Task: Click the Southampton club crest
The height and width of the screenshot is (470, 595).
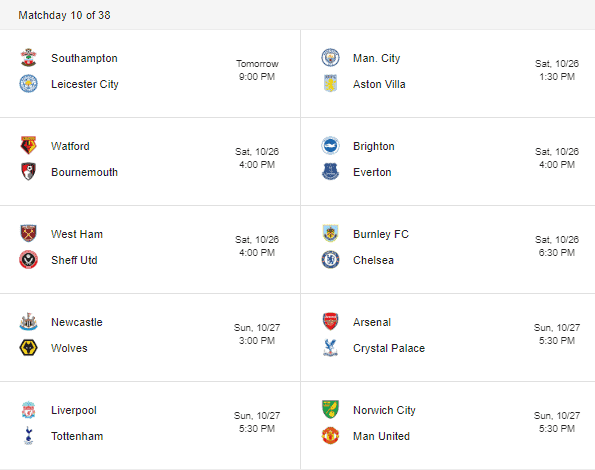Action: (28, 58)
